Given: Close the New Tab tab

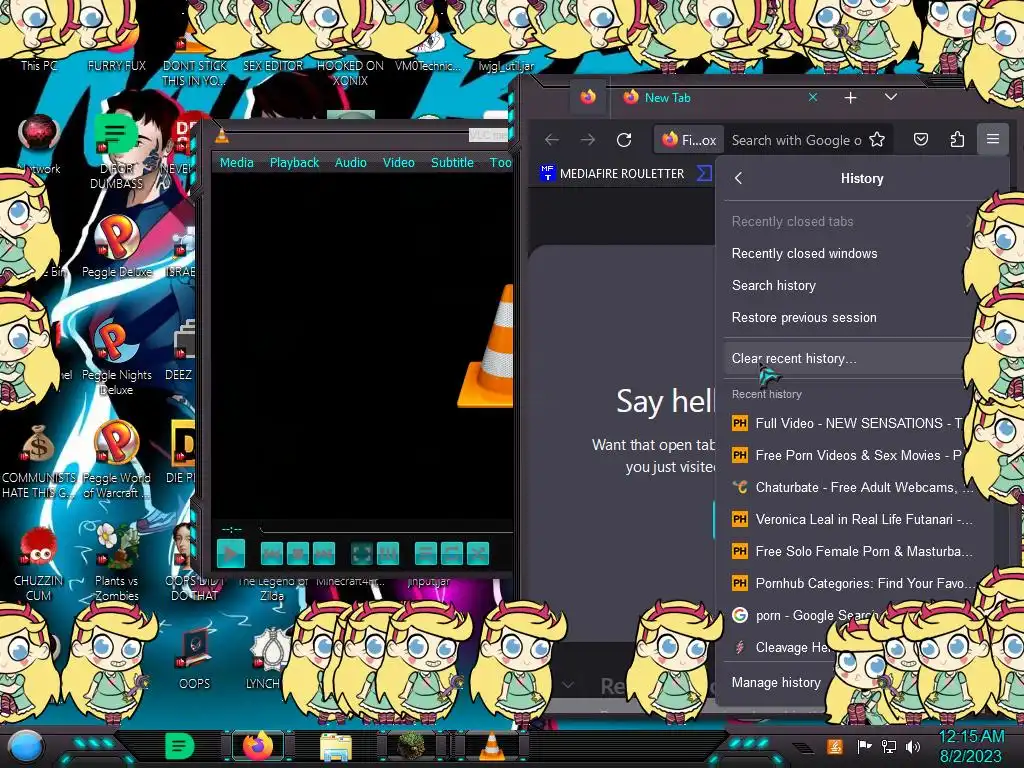Looking at the screenshot, I should click(x=813, y=97).
